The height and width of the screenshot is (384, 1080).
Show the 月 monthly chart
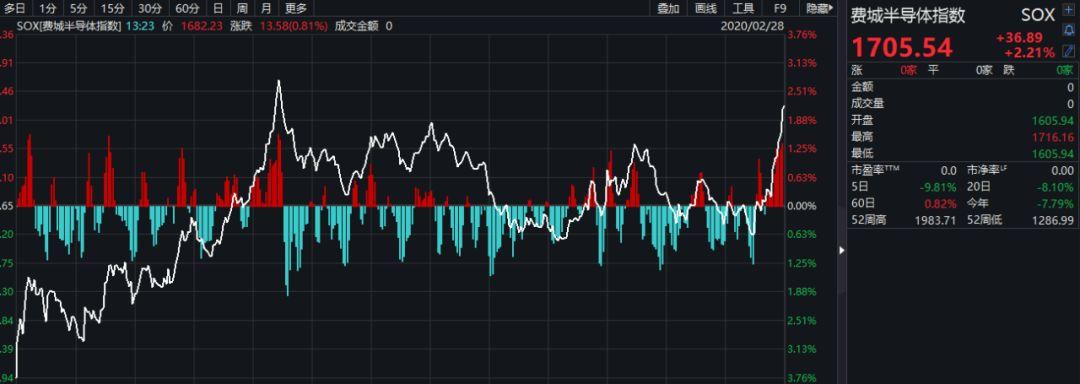pyautogui.click(x=266, y=8)
